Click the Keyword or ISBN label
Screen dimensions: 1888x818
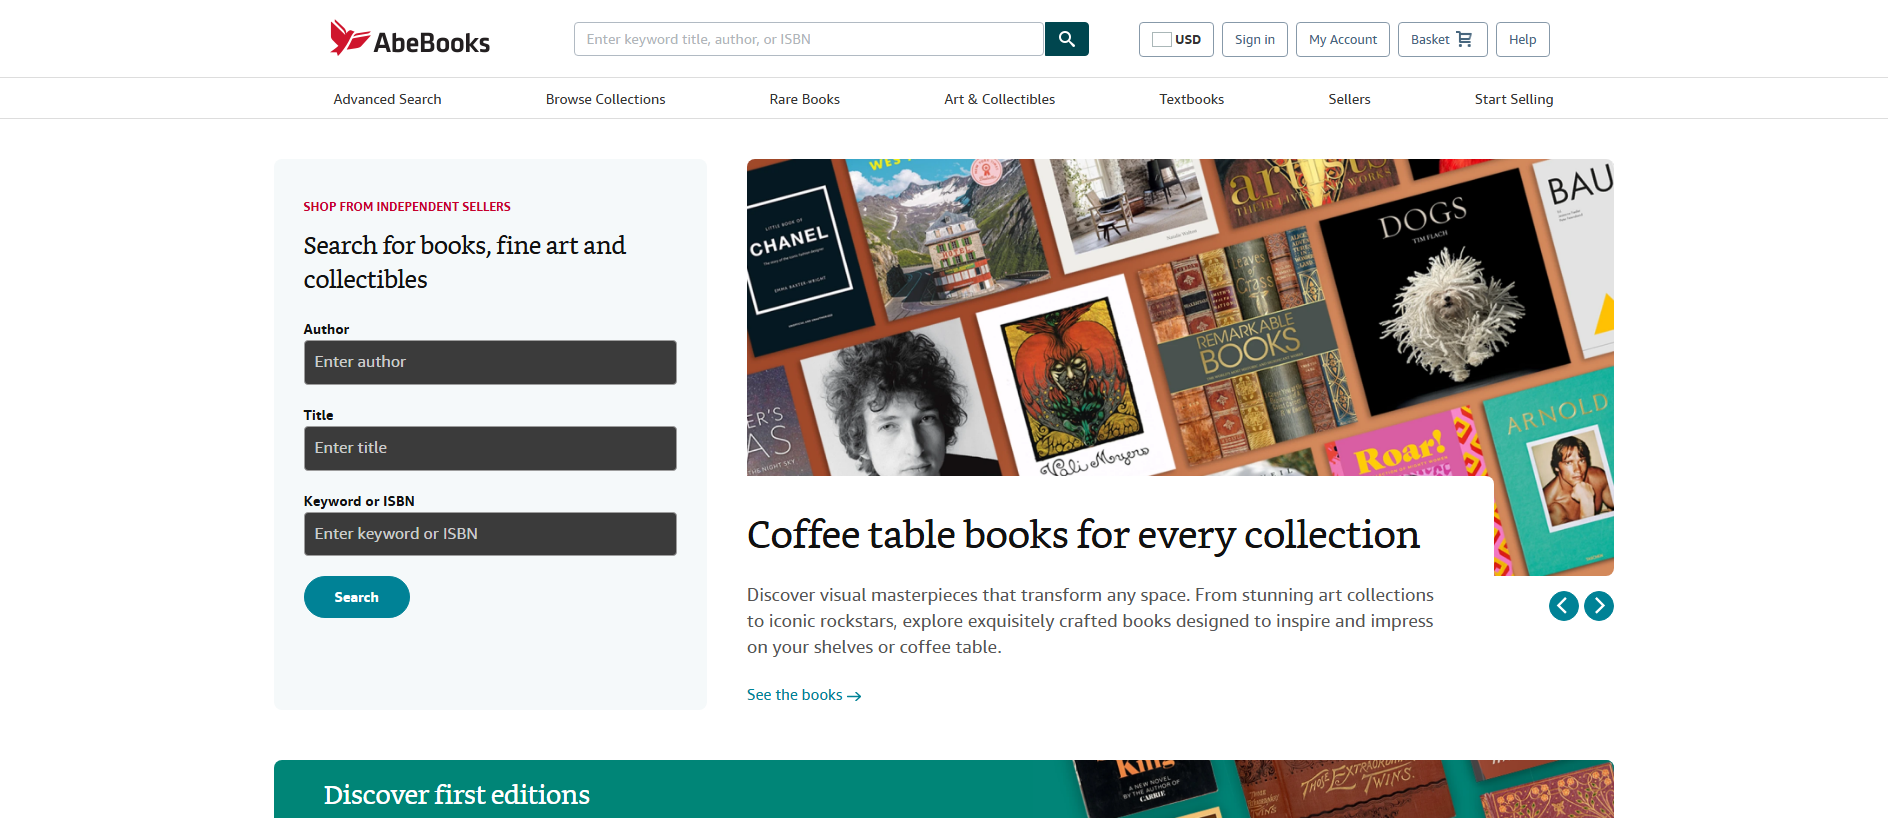click(359, 501)
